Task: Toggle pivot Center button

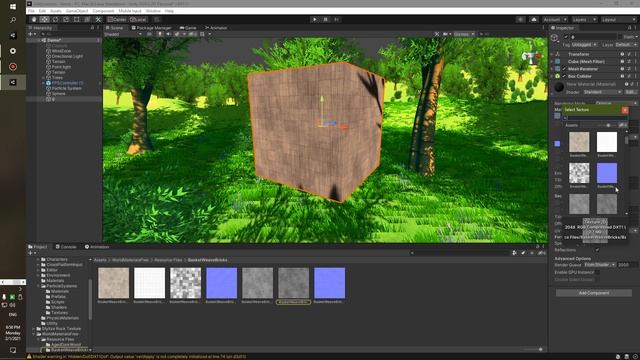Action: tap(117, 20)
